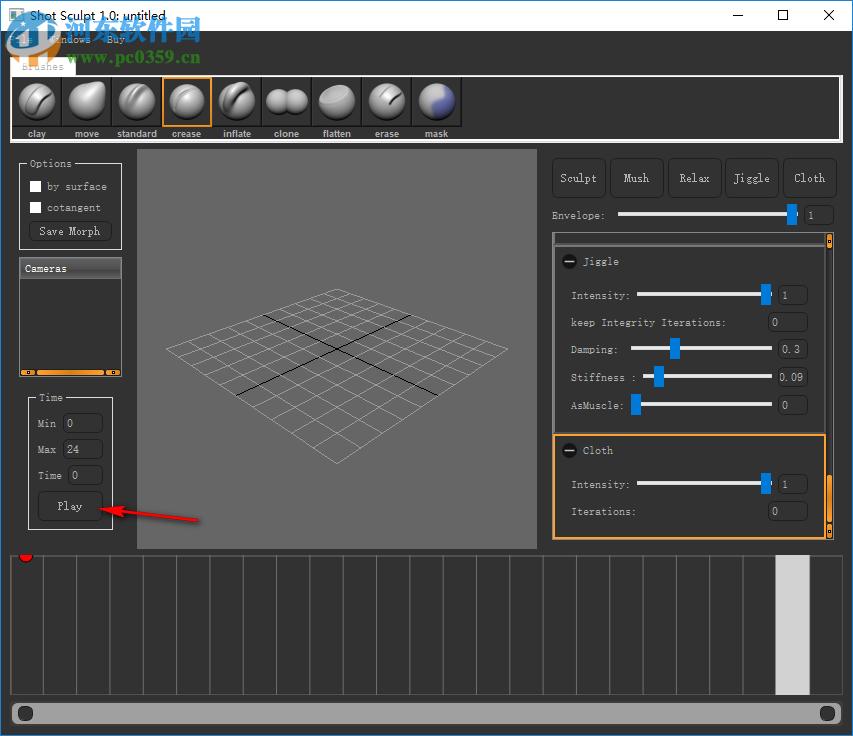Collapse the Cloth section

569,451
